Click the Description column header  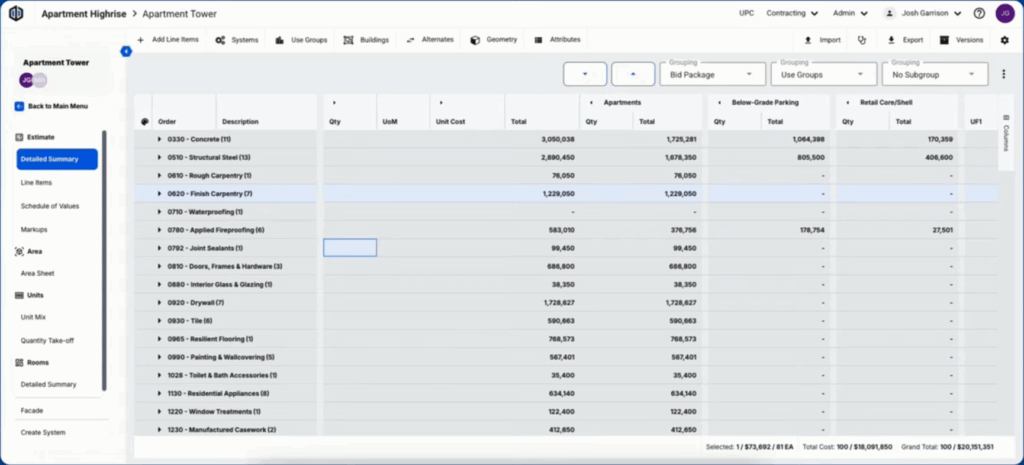tap(240, 121)
